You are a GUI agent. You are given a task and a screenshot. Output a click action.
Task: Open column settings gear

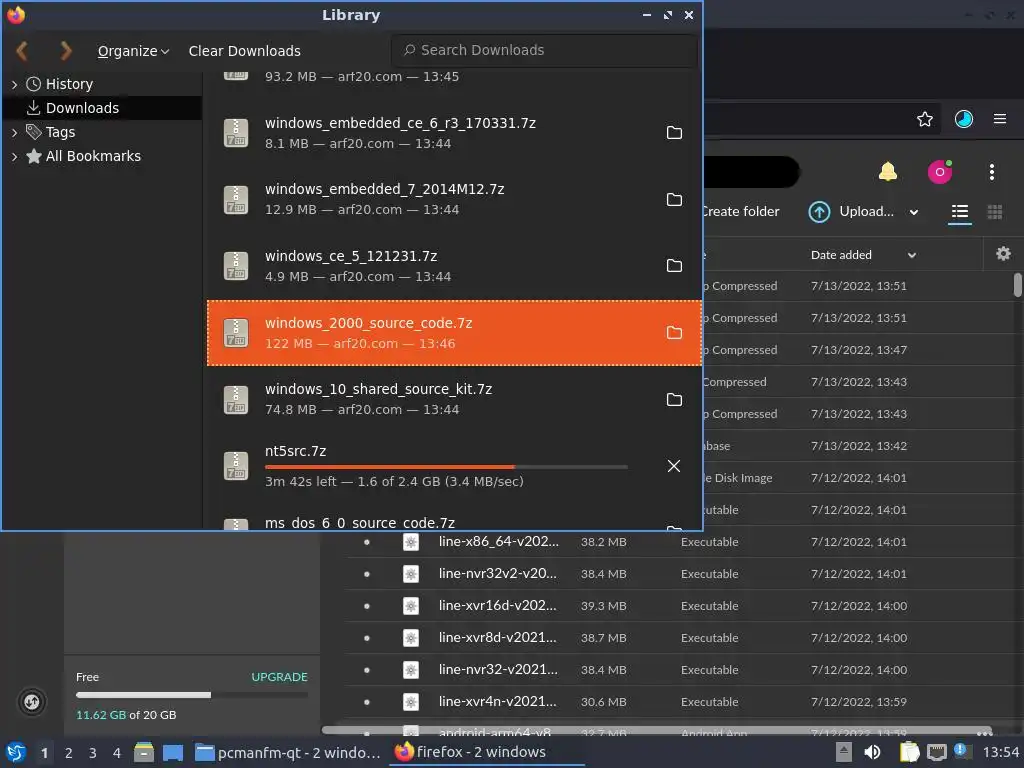(1003, 254)
